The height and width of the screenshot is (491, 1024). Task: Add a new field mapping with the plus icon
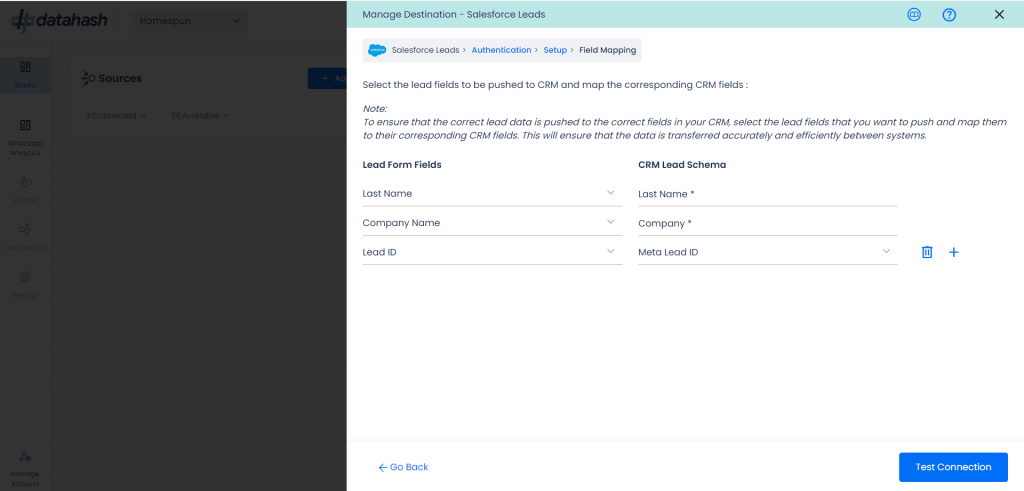click(953, 252)
